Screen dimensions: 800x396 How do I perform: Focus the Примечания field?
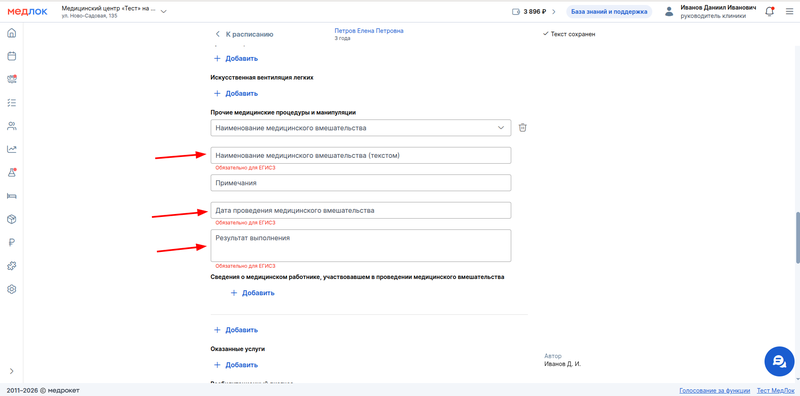(x=361, y=183)
